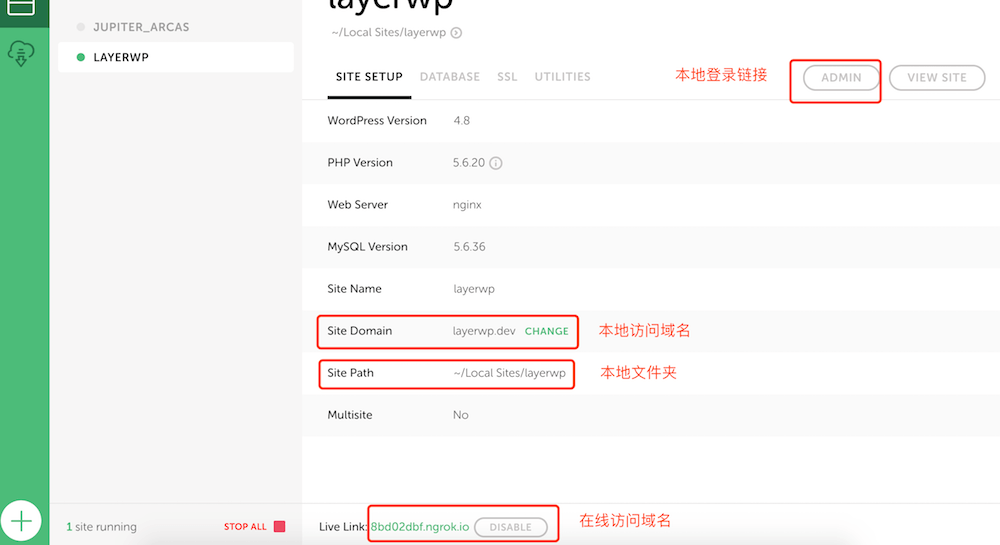Click the Change link next to layerwp.dev
1000x545 pixels.
[546, 331]
